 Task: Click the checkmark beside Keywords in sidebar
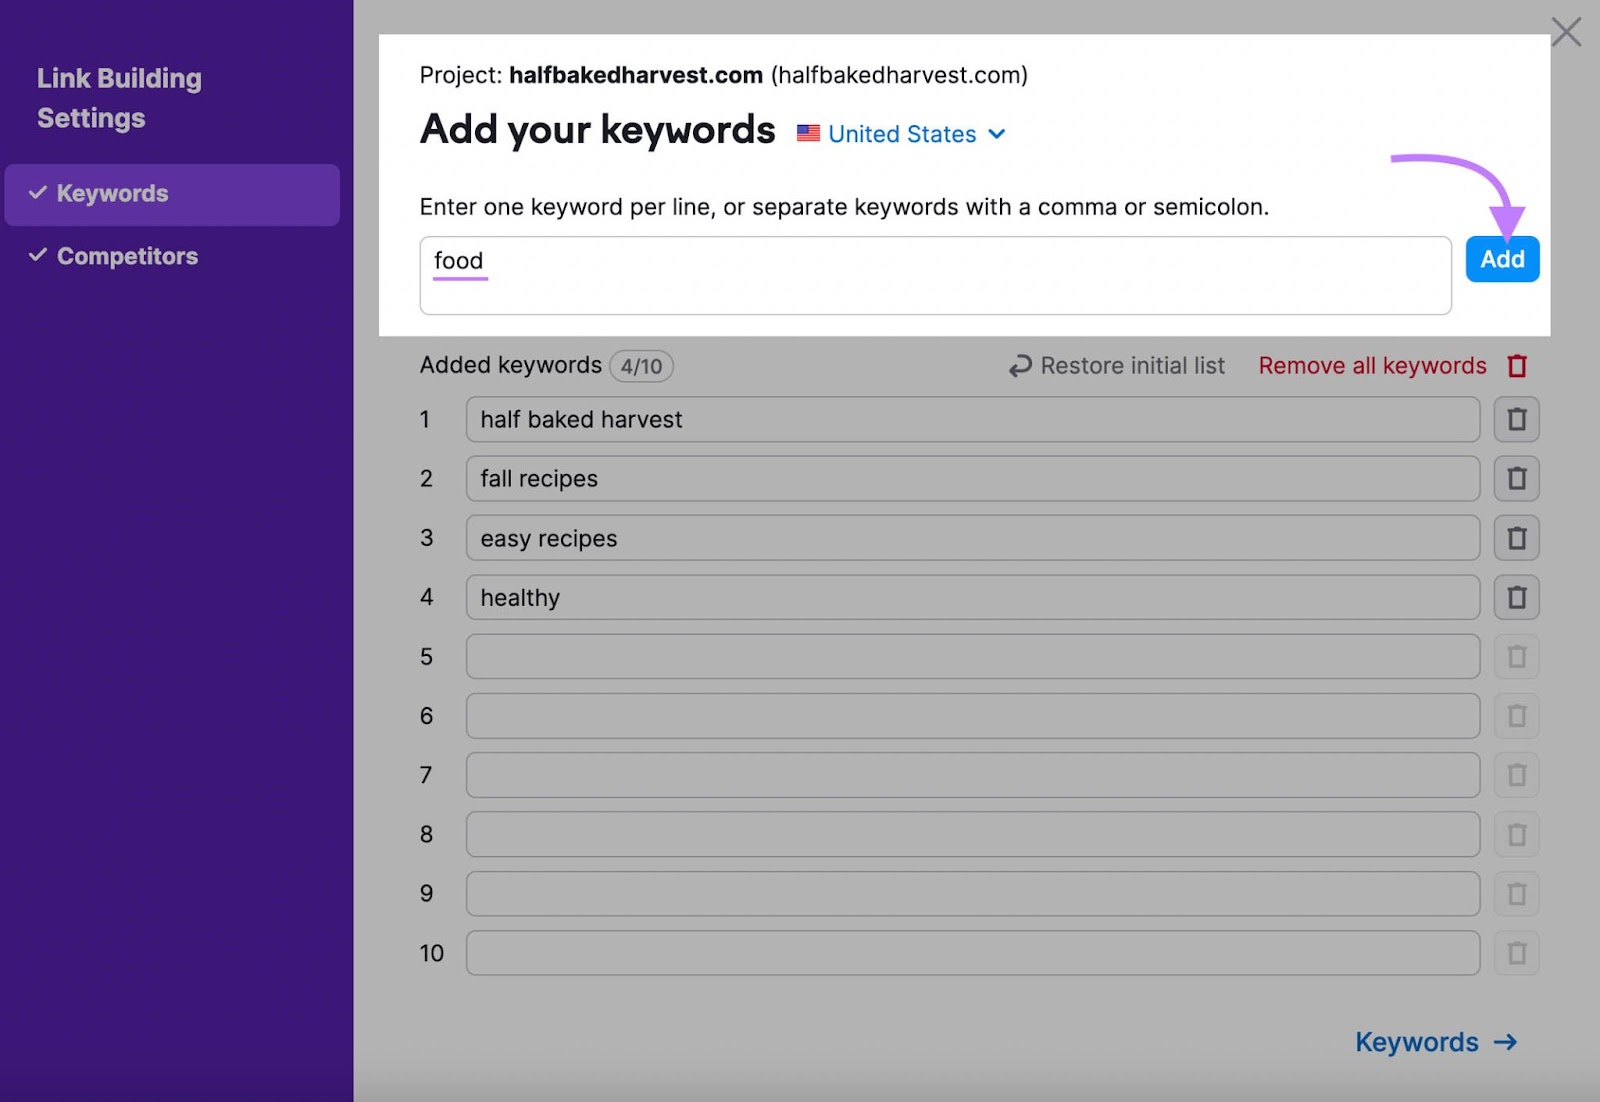point(38,193)
